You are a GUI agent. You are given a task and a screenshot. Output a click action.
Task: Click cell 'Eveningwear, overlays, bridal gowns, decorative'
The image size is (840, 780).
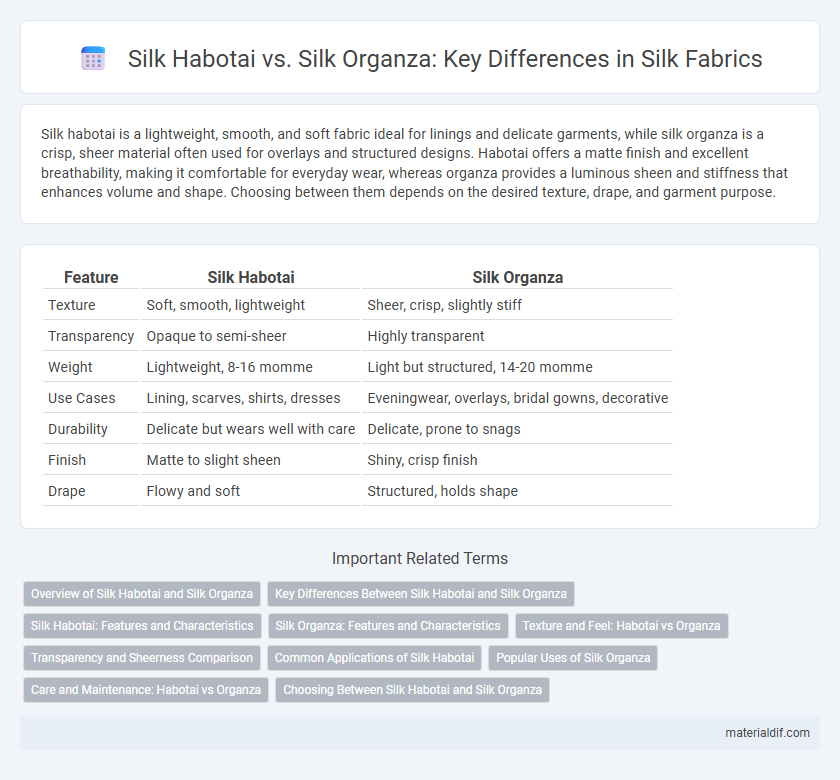pos(518,398)
